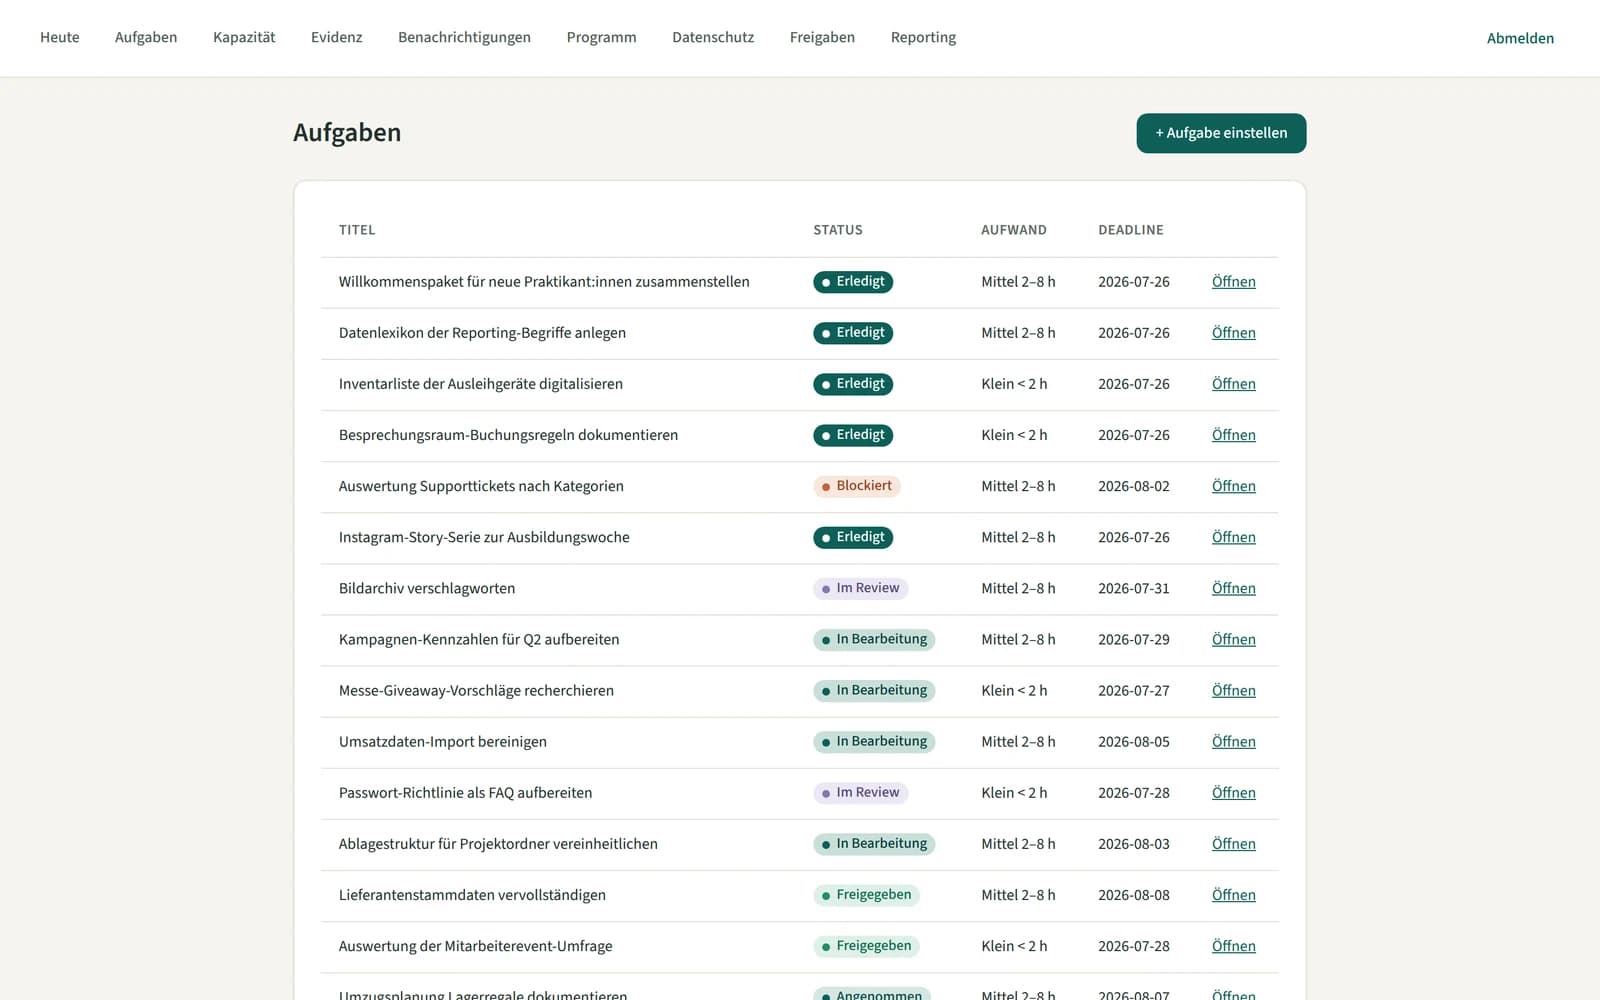Open Messe-Giveaway-Vorschläge via Öffnen link

point(1234,691)
